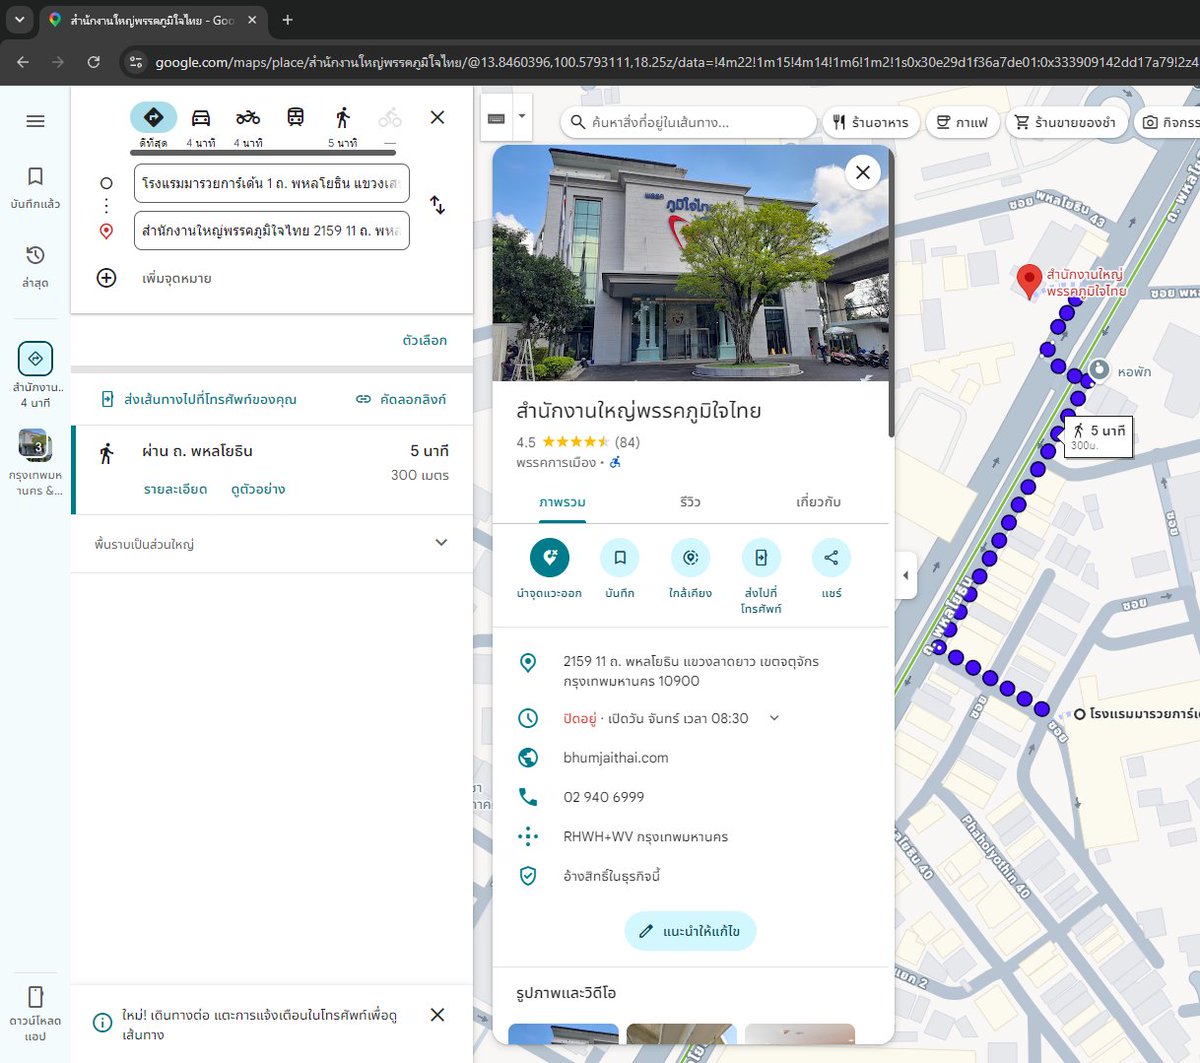This screenshot has height=1063, width=1200.
Task: Copy link (คัดลอกลิงก์)
Action: (x=401, y=399)
